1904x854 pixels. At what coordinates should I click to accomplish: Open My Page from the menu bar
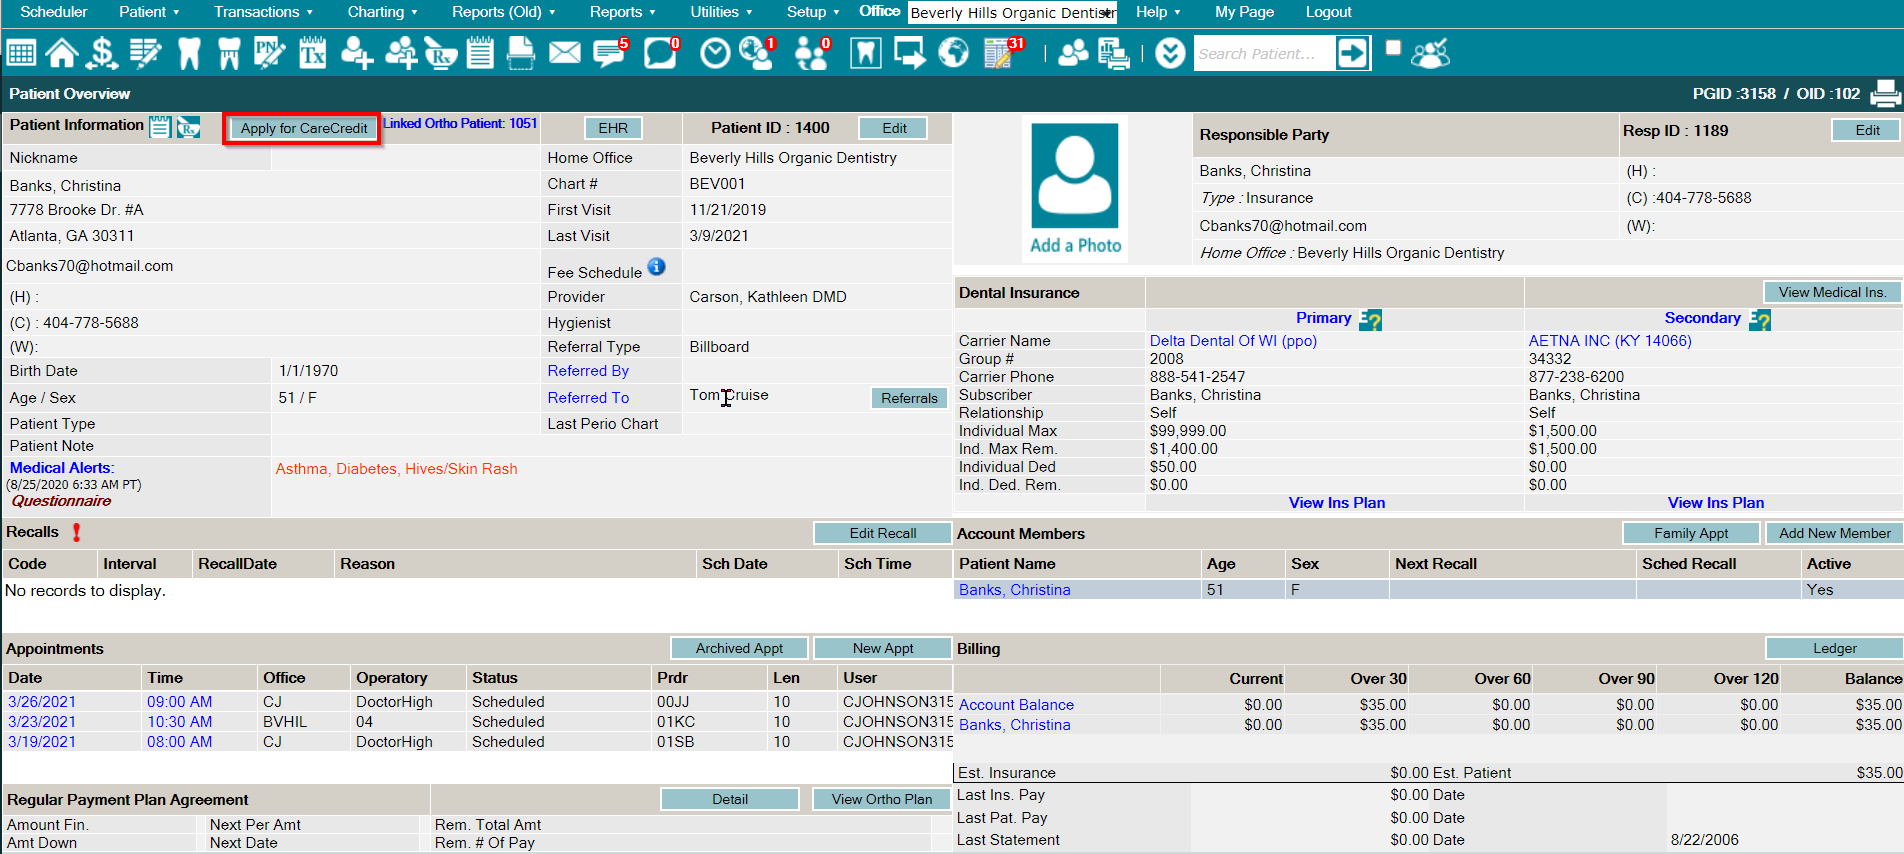pyautogui.click(x=1244, y=12)
